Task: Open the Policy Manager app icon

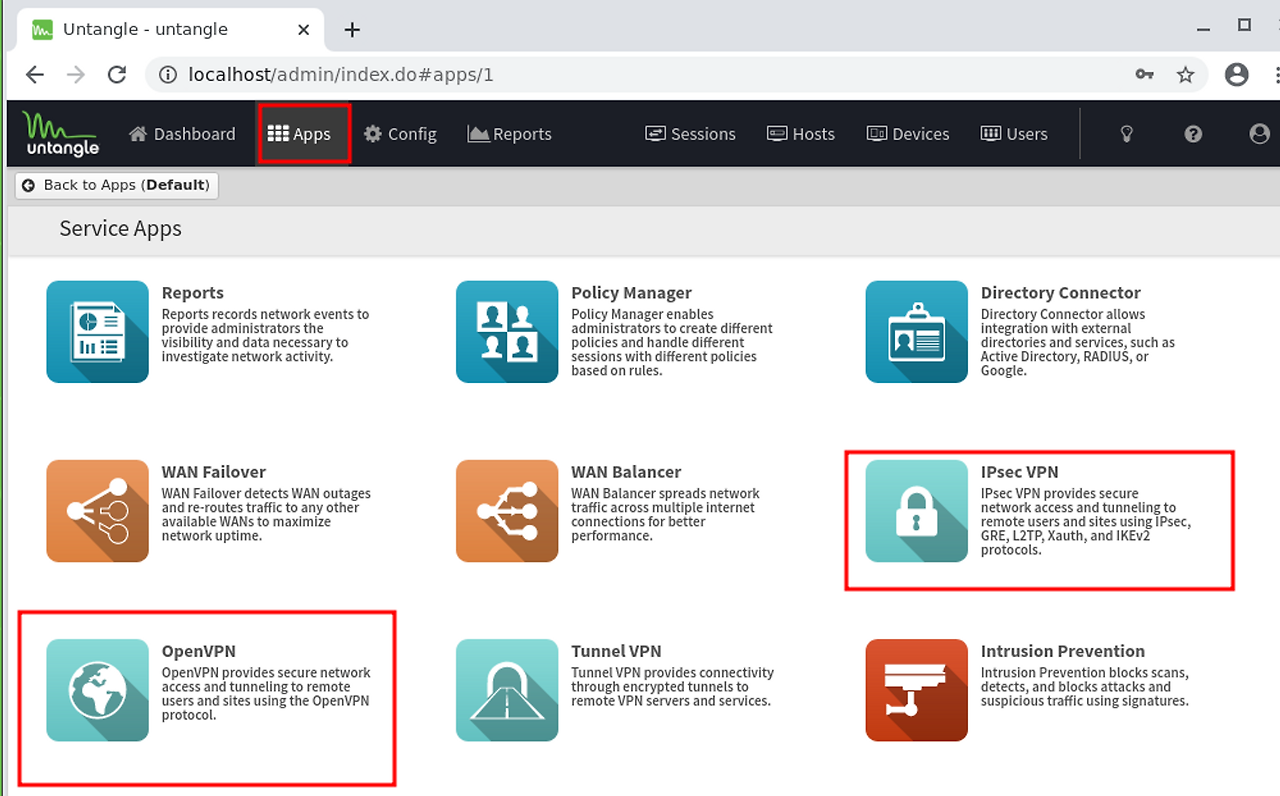Action: click(x=507, y=331)
